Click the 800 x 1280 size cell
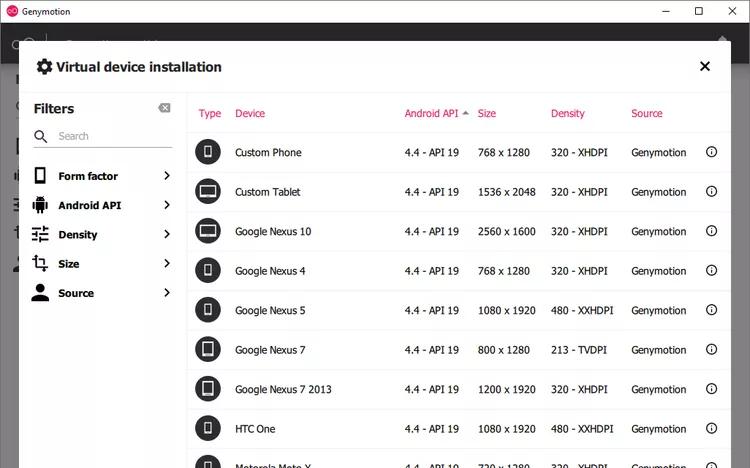The height and width of the screenshot is (468, 750). pos(504,350)
